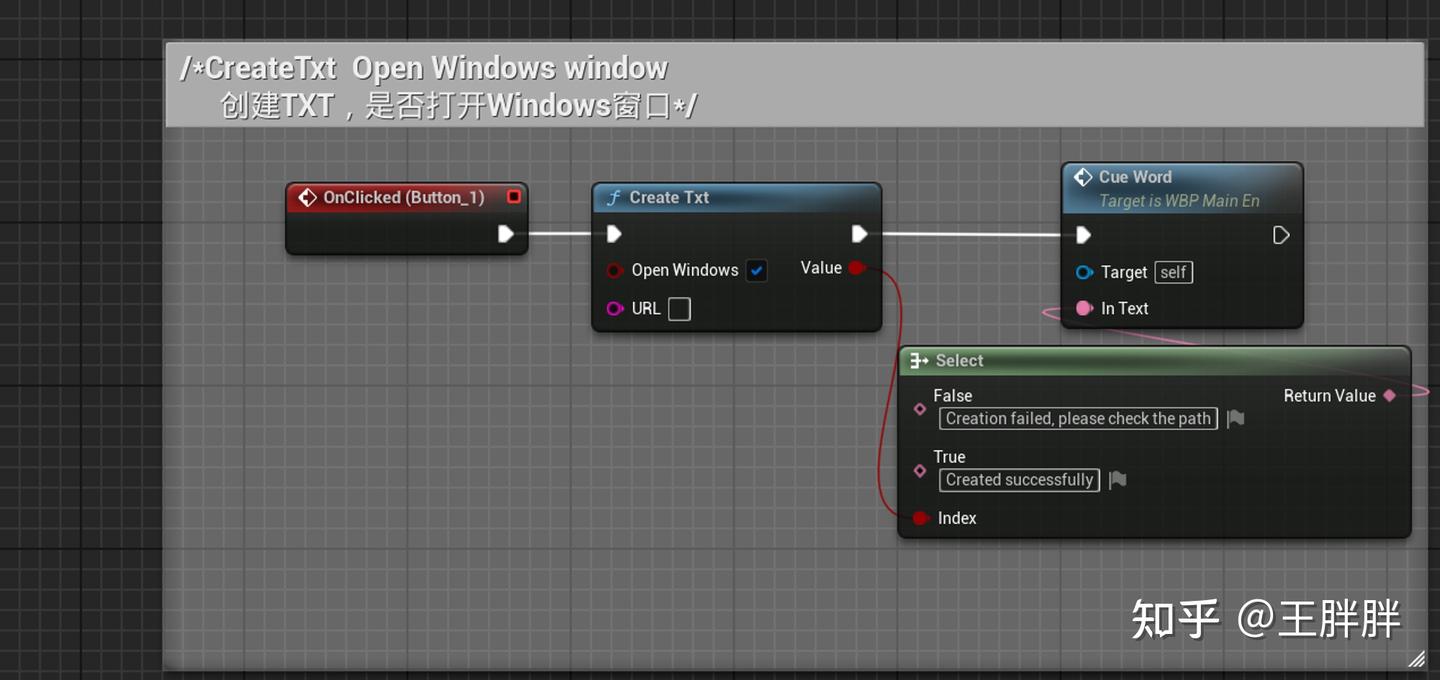
Task: Click the True option pin on Select node
Action: [x=920, y=470]
